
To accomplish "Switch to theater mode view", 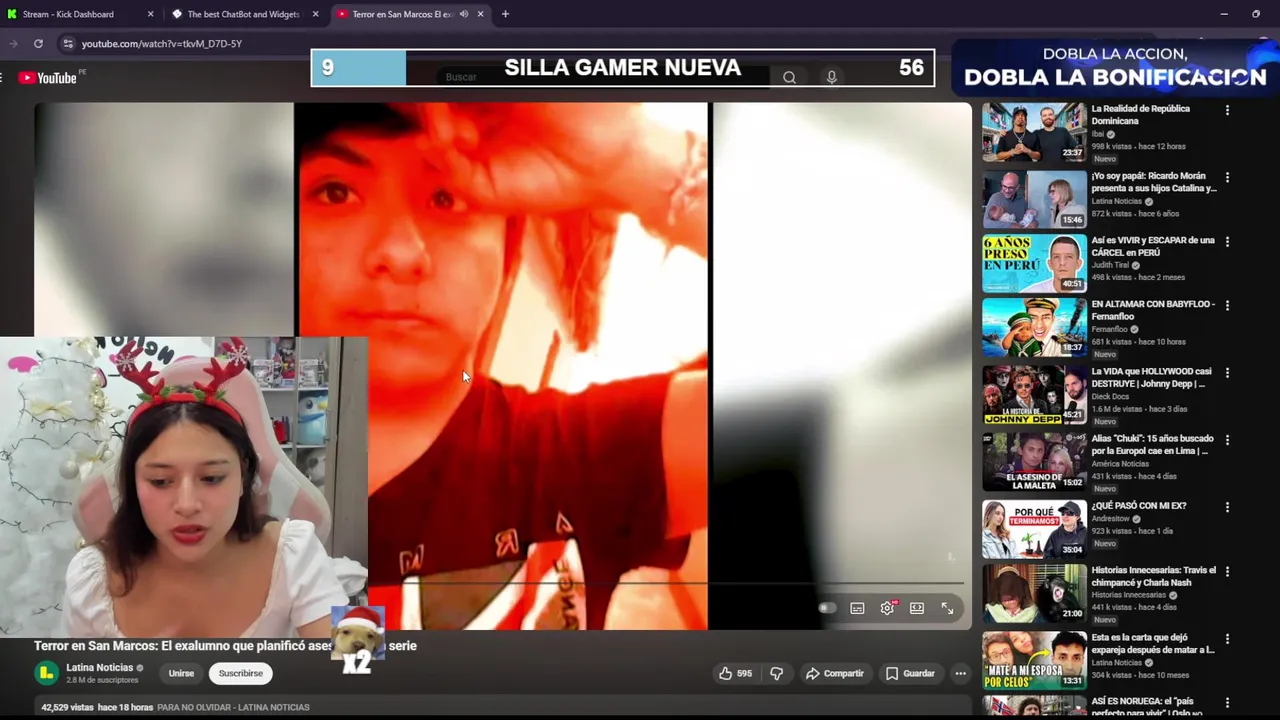I will [917, 608].
